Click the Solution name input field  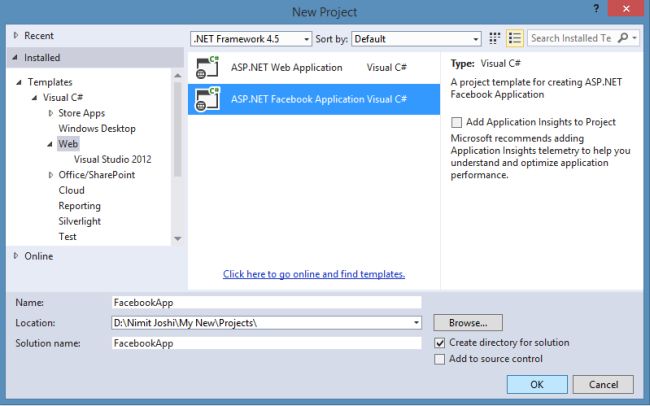pyautogui.click(x=267, y=343)
